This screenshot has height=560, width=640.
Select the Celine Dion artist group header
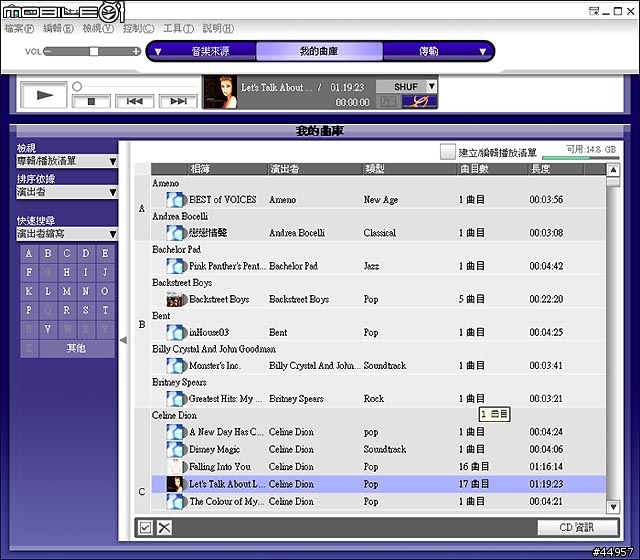tap(174, 416)
